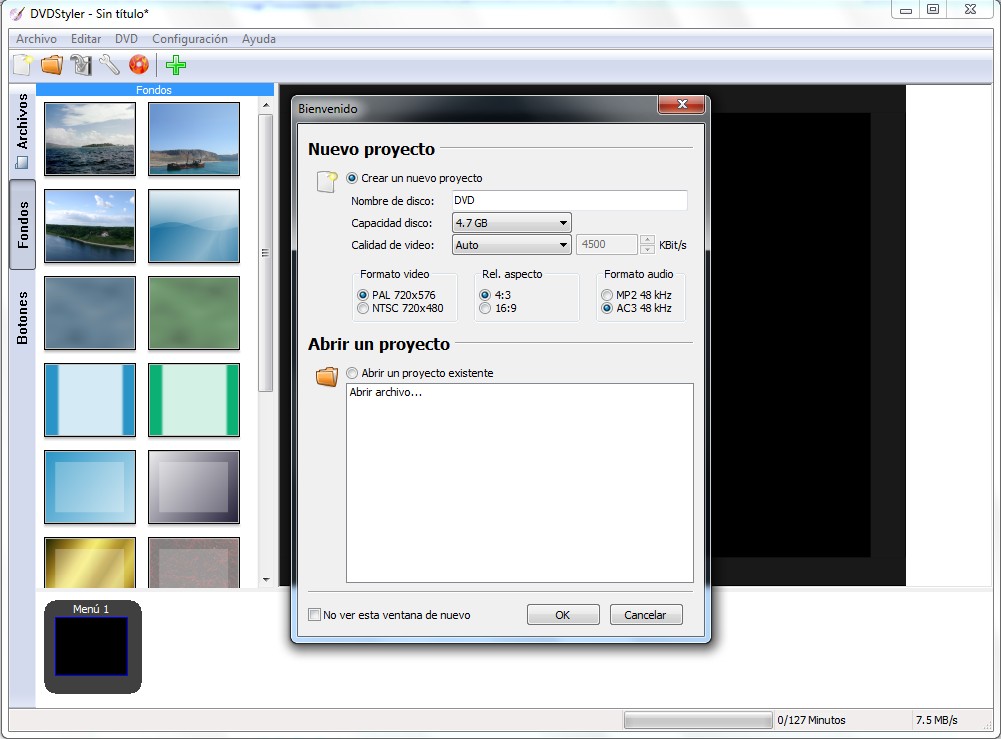Select the cloudy sea island background thumbnail
1001x739 pixels.
coord(90,138)
